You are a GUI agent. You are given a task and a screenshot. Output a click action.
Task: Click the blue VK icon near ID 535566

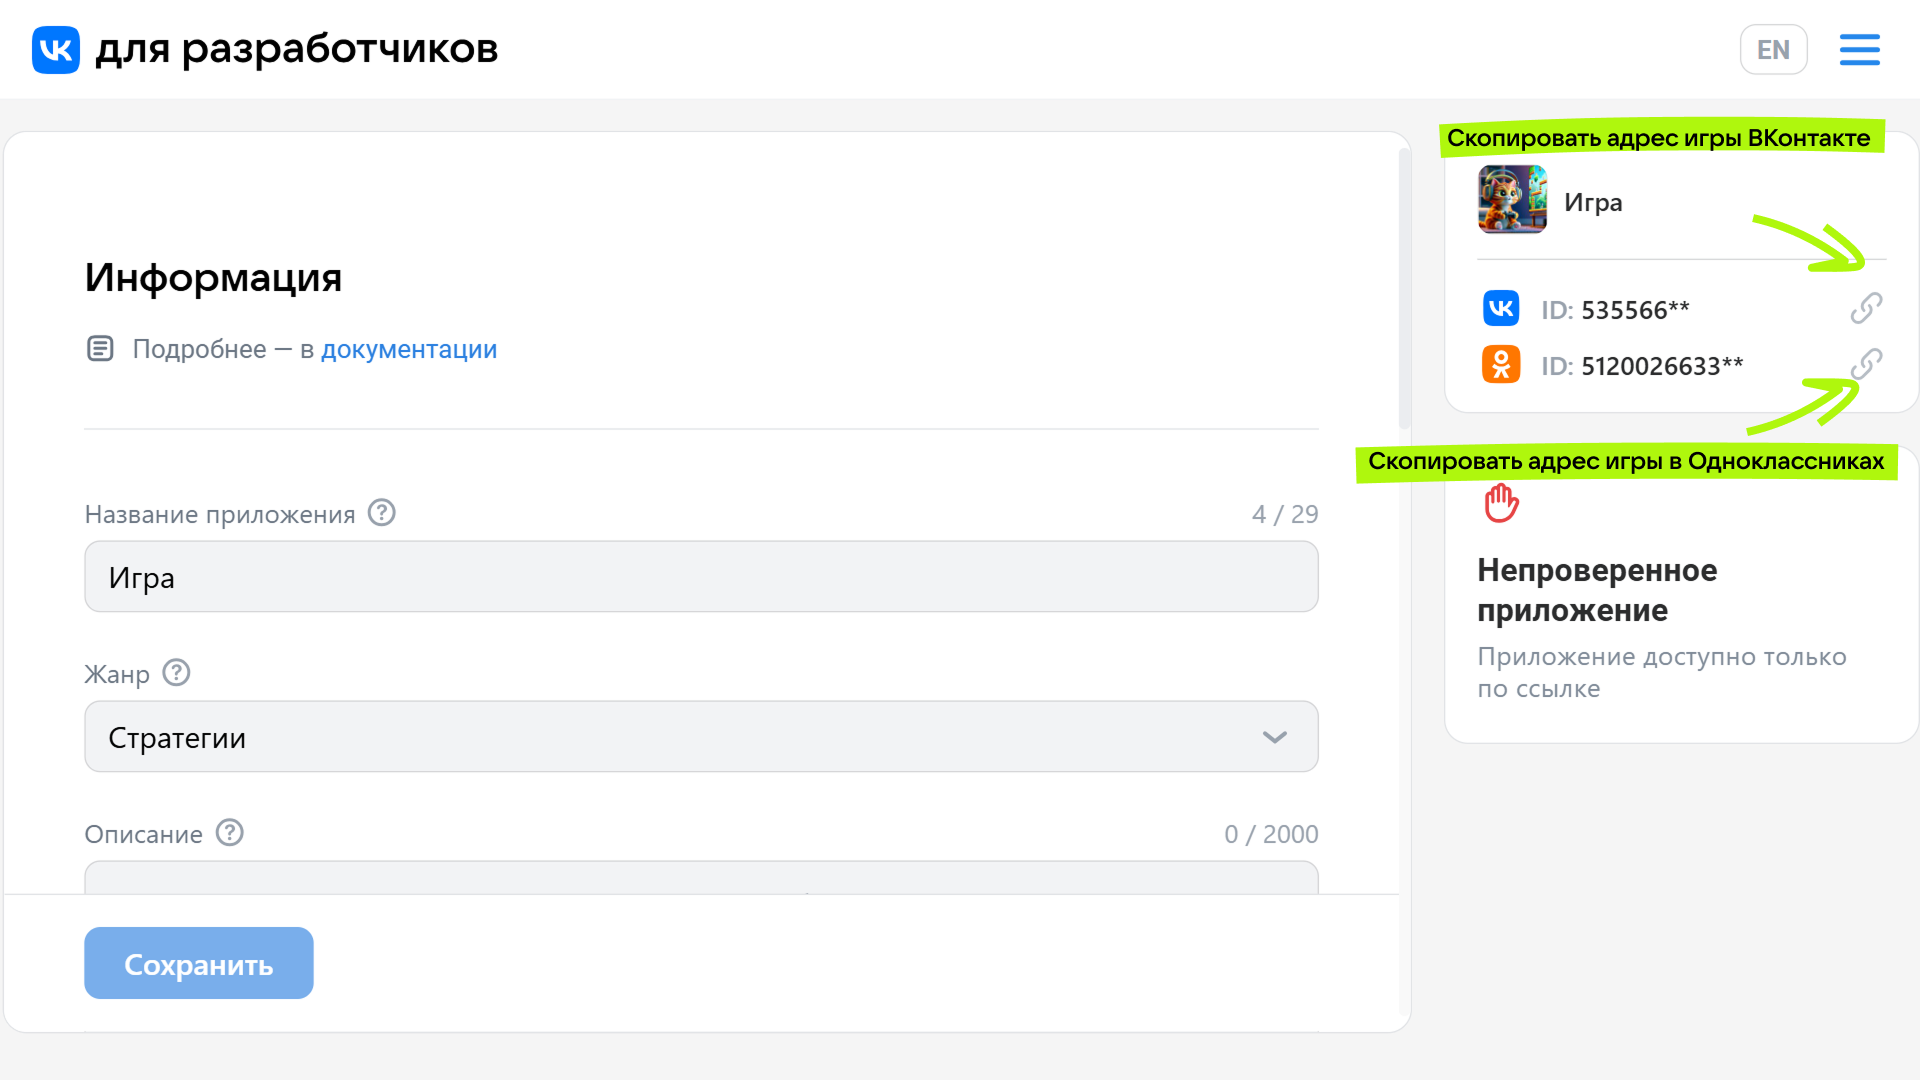click(1501, 308)
